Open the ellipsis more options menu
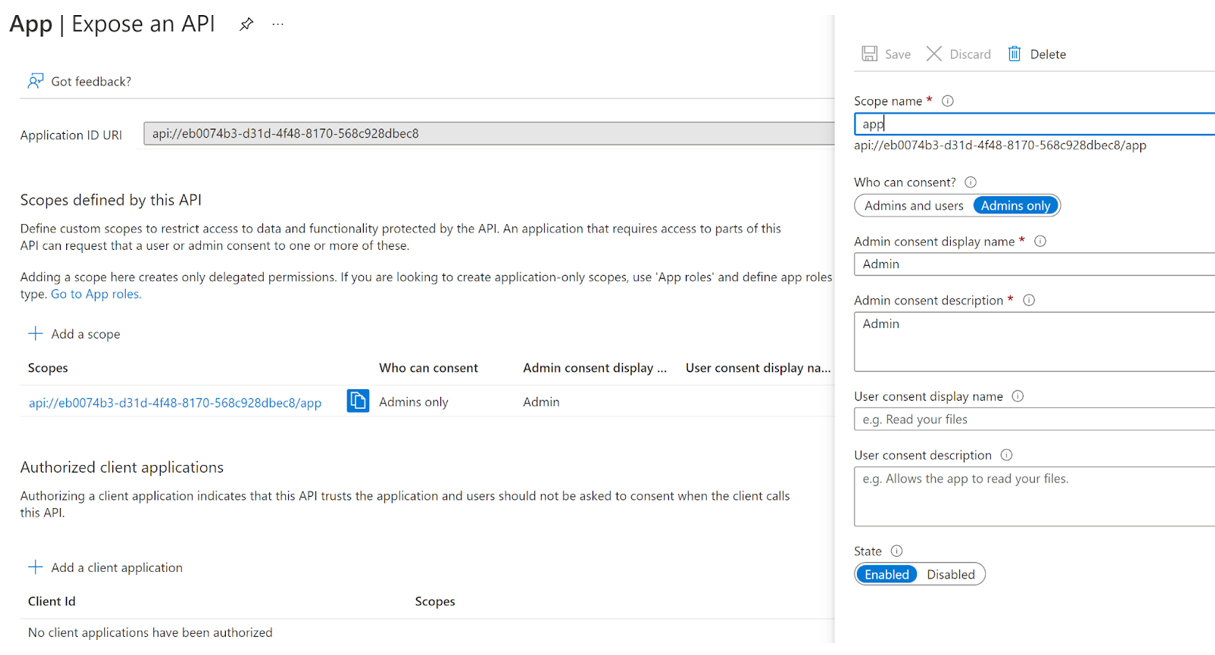 (278, 24)
